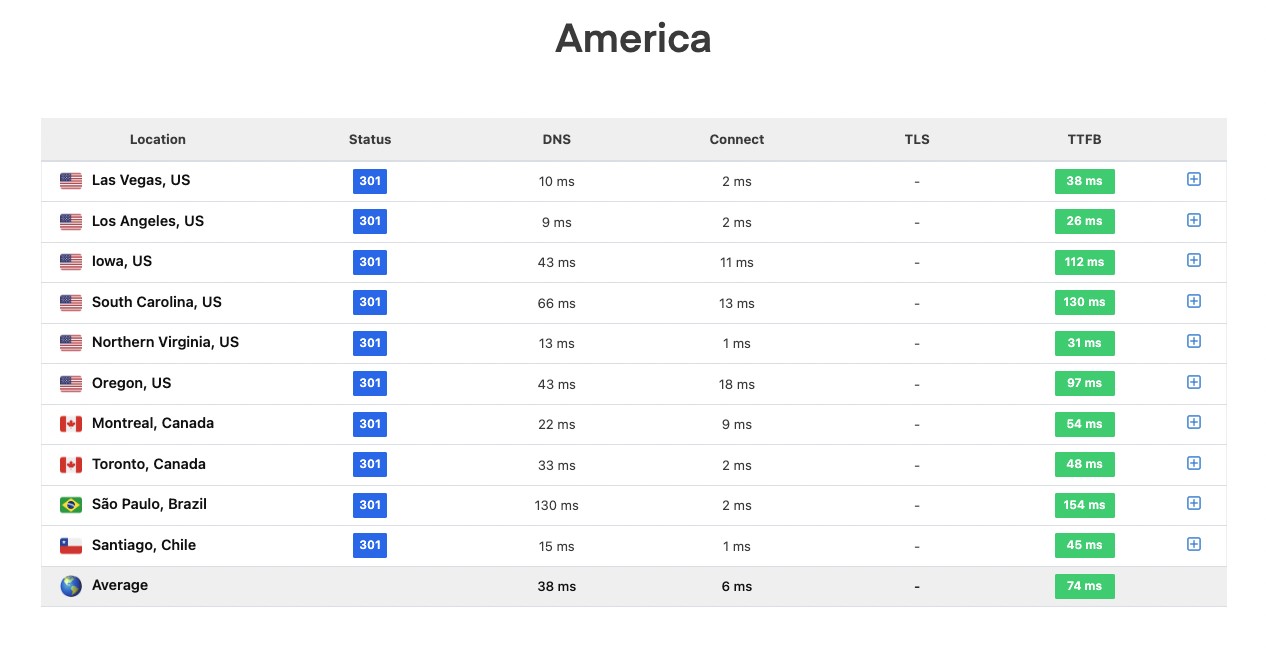Viewport: 1266px width, 648px height.
Task: Expand the São Paulo row details
Action: (1193, 503)
